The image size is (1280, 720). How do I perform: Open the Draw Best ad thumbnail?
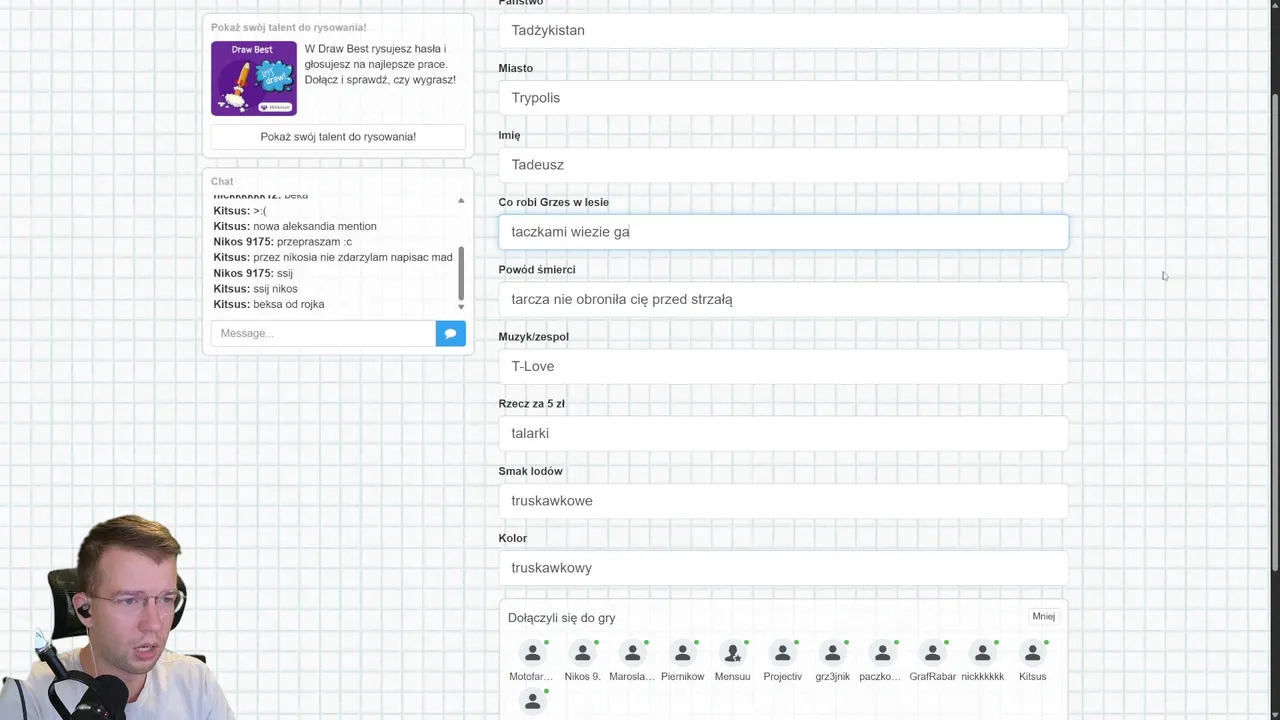pyautogui.click(x=254, y=78)
